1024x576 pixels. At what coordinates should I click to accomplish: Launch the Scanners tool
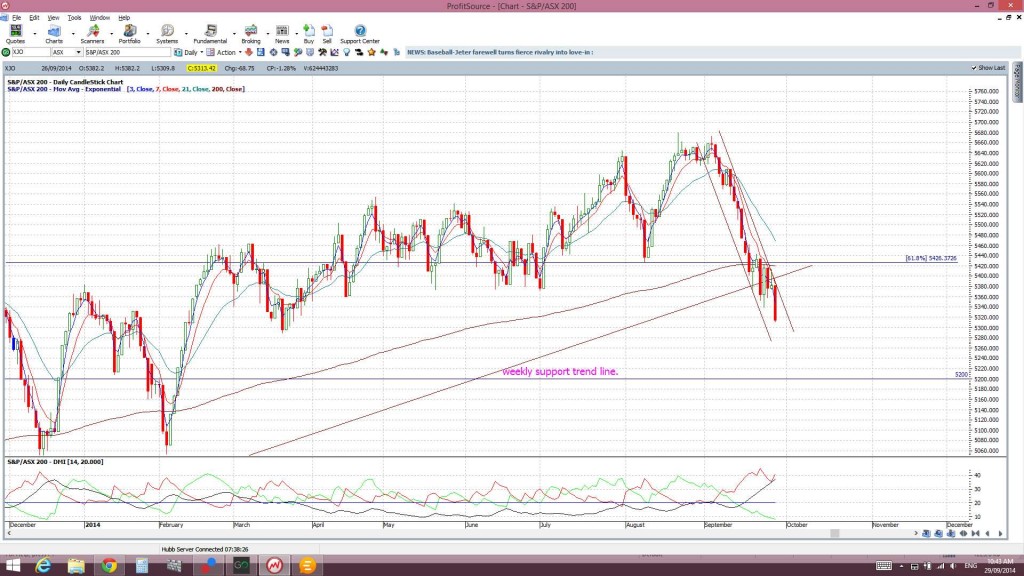[92, 34]
